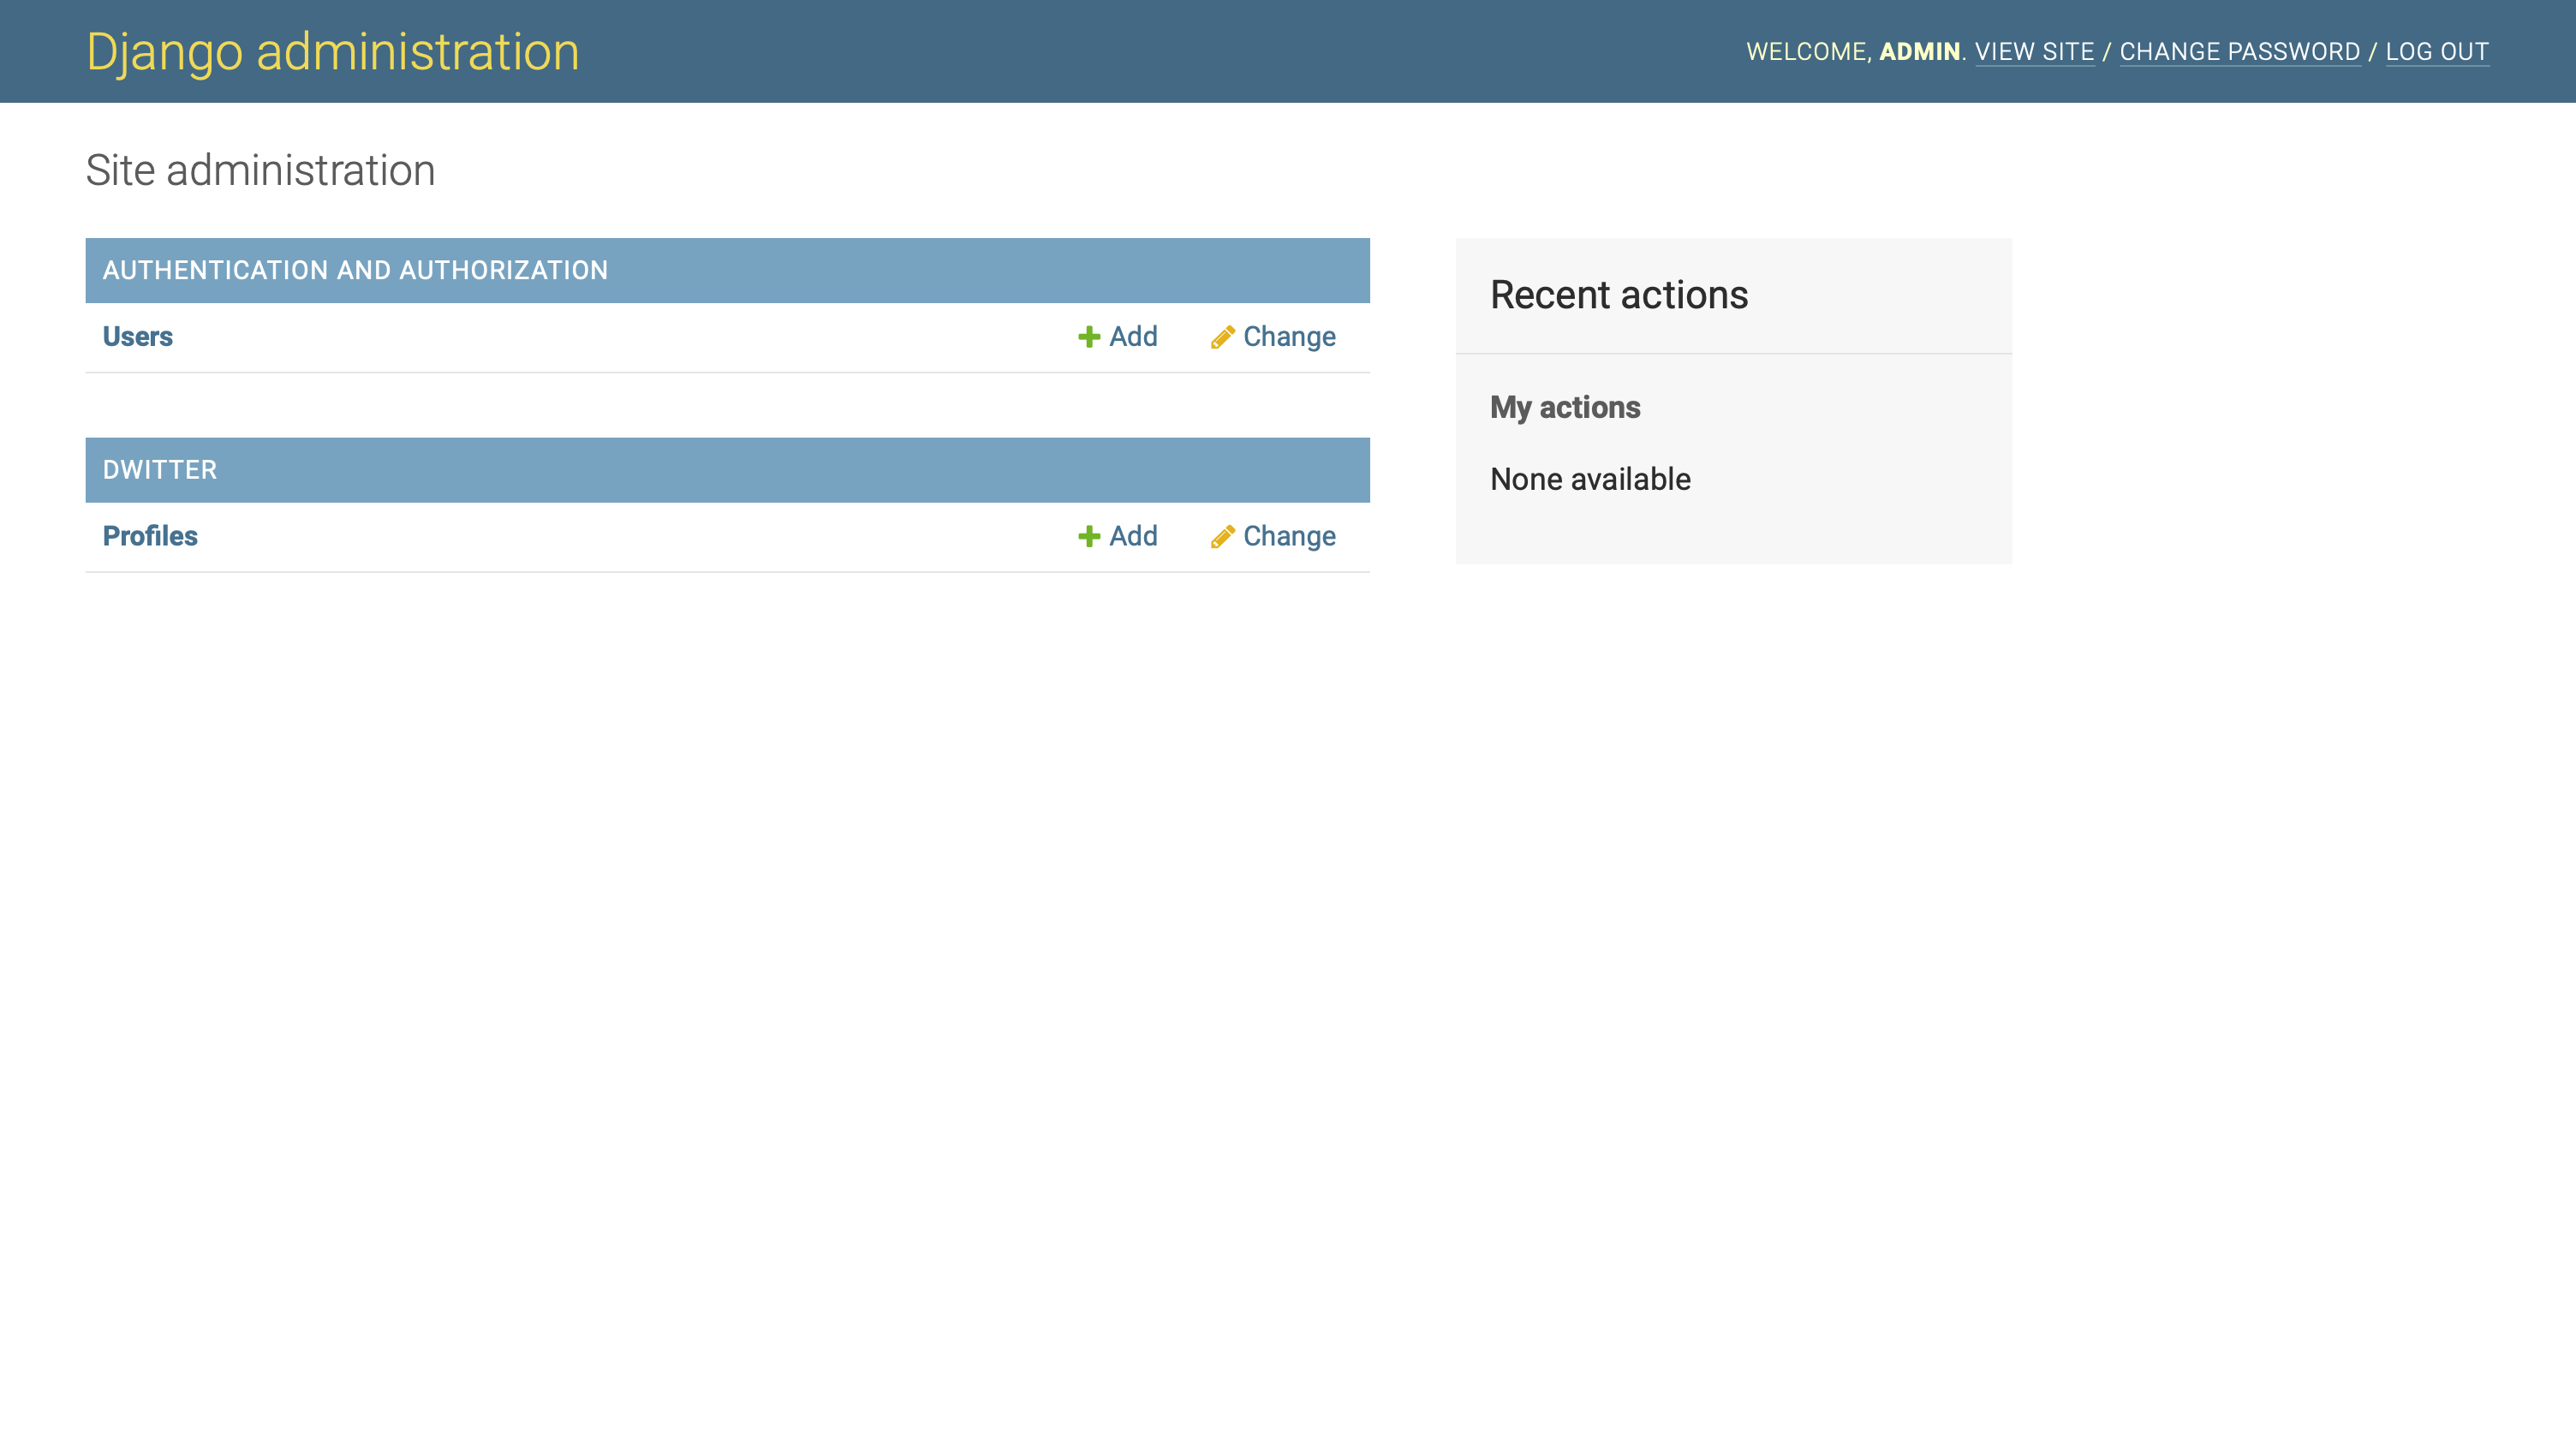Toggle the Profiles add permission
Screen dimensions: 2576x1449
(1115, 536)
